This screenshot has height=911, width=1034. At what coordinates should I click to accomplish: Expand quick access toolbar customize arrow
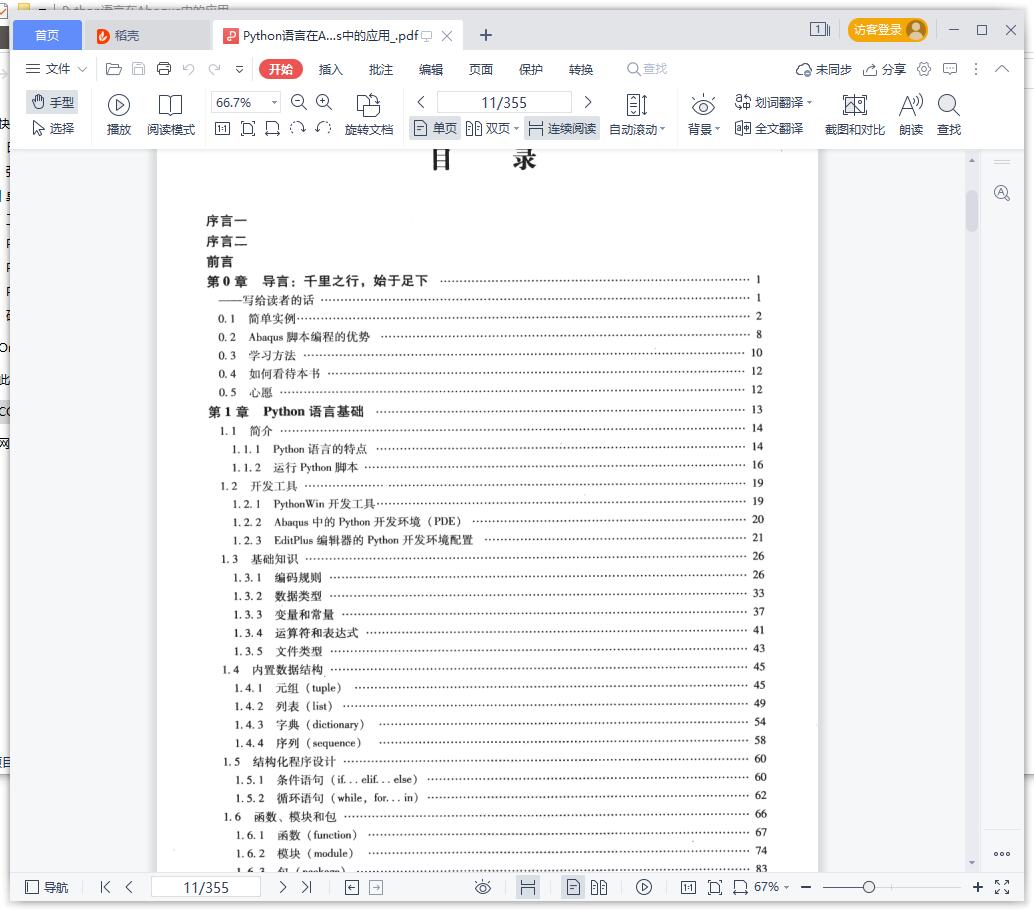239,69
